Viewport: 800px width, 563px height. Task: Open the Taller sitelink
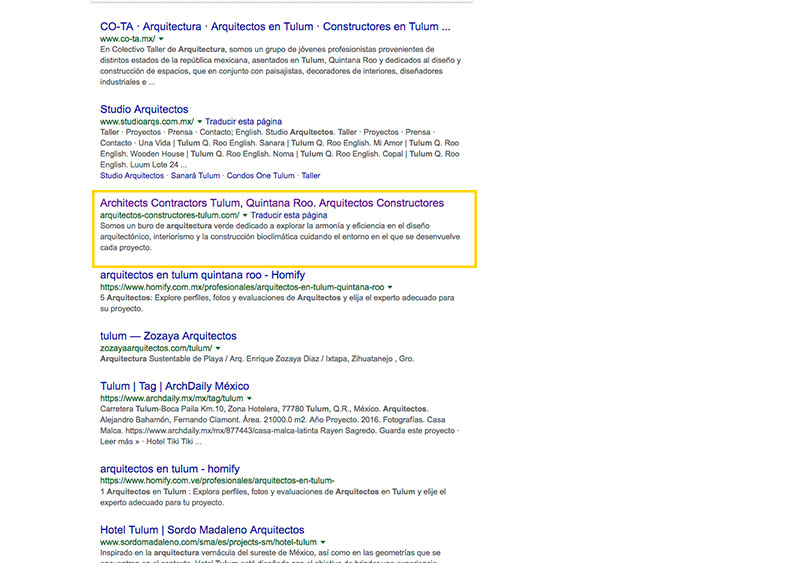[x=311, y=176]
